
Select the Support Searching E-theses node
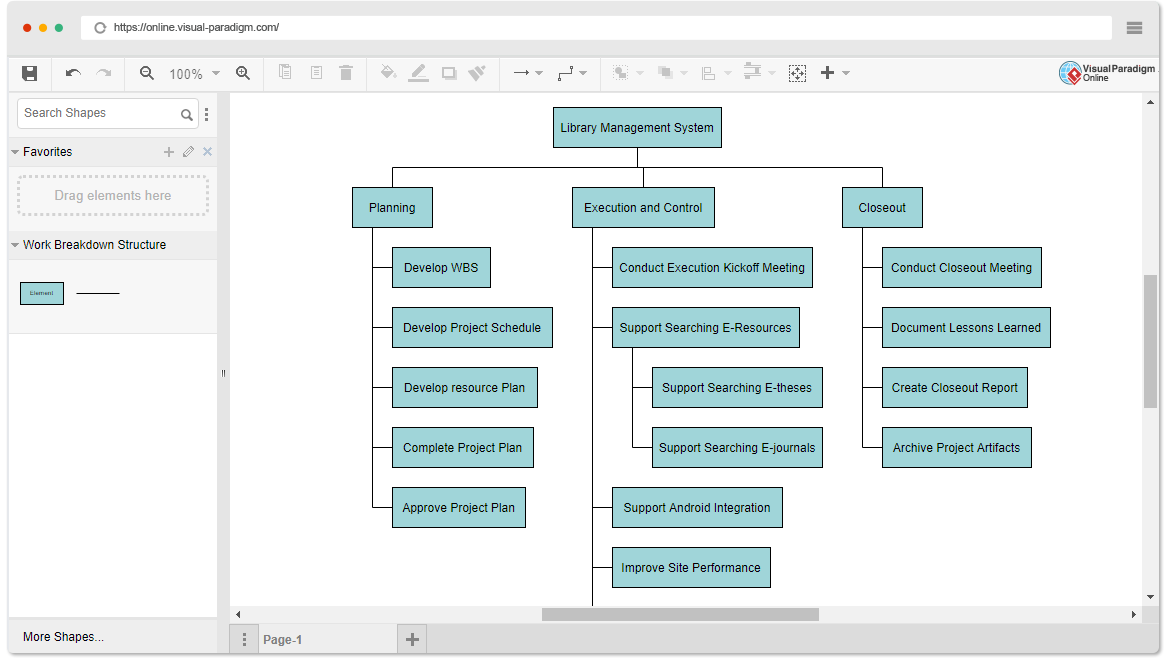pos(737,387)
